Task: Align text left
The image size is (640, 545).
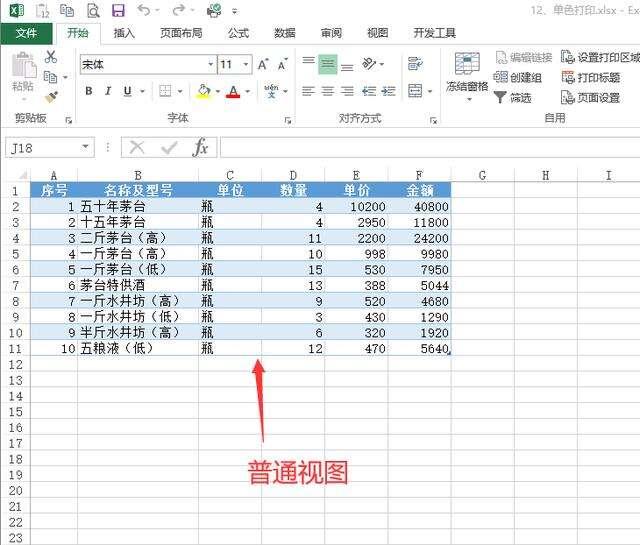Action: tap(309, 91)
